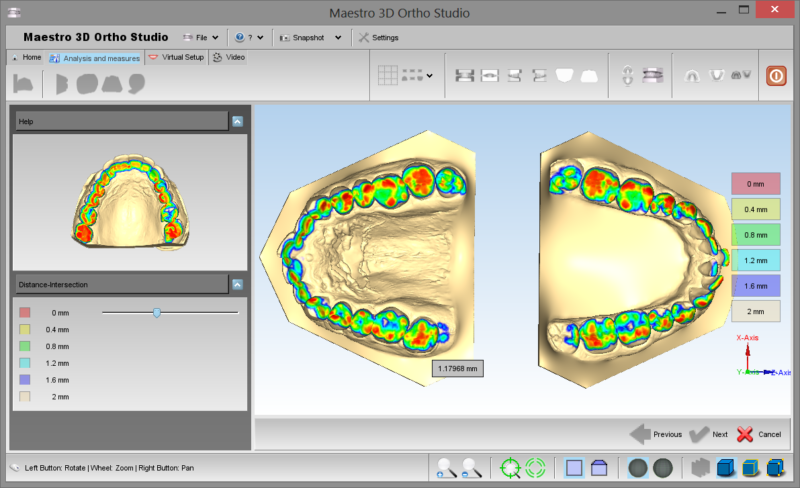Viewport: 800px width, 488px height.
Task: Click the Distance-Intersection panel header
Action: point(121,284)
